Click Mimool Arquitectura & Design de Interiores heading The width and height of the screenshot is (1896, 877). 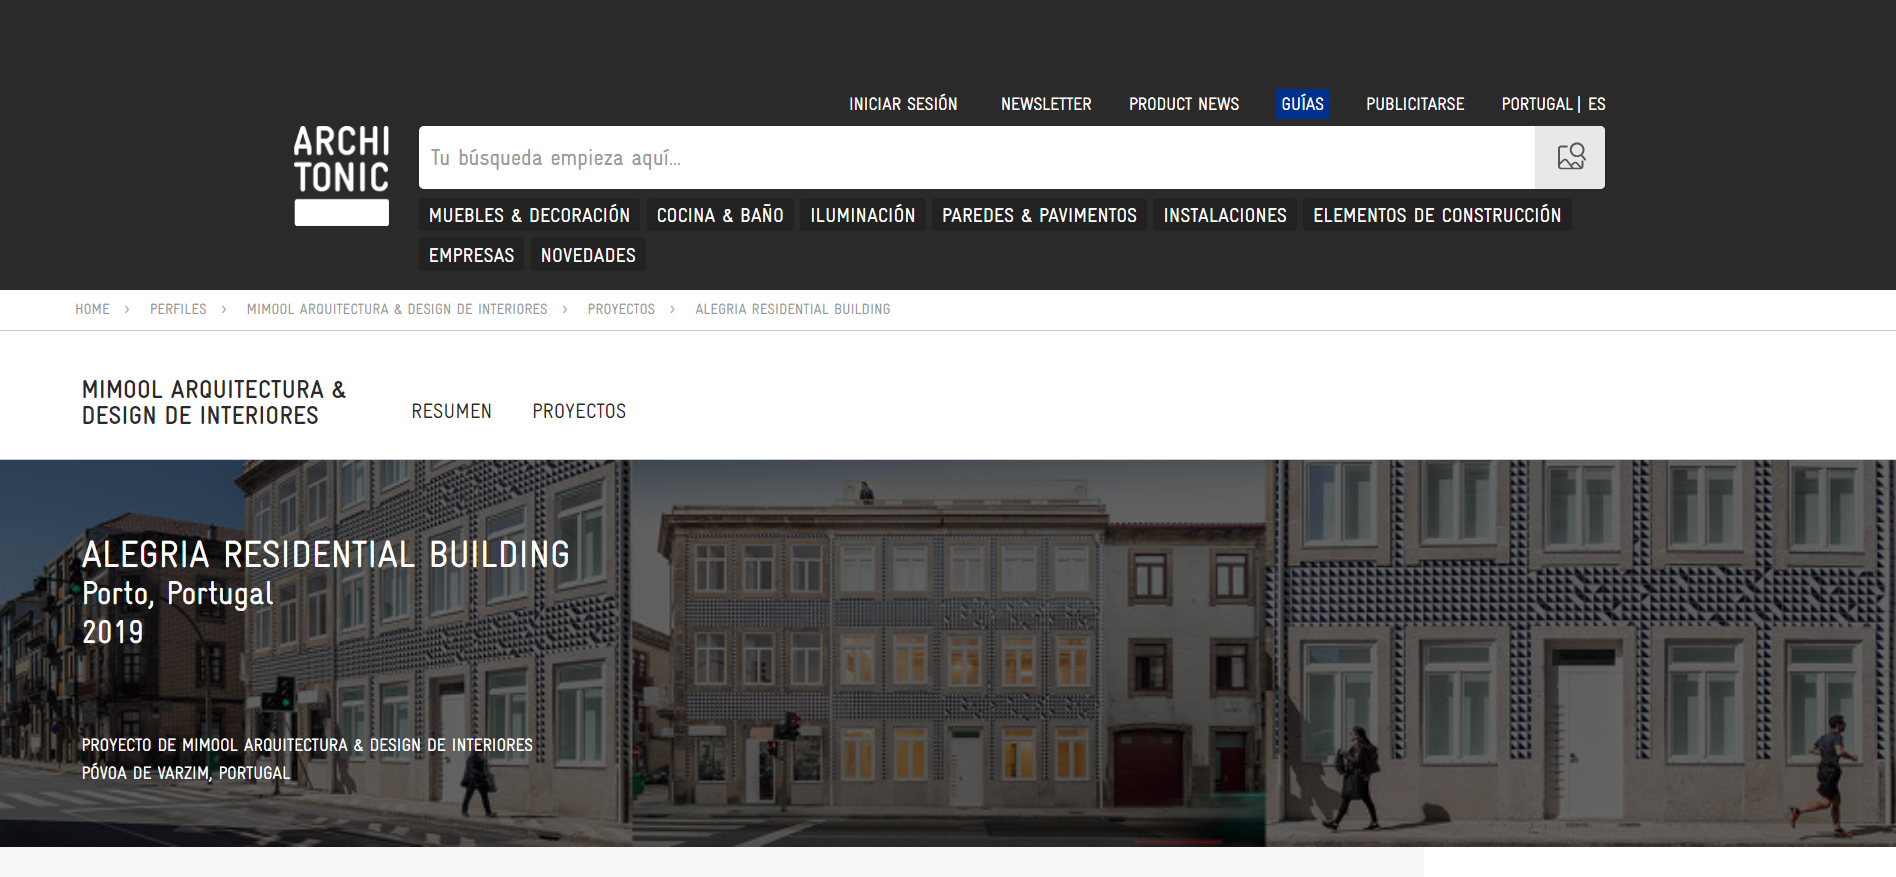tap(214, 402)
